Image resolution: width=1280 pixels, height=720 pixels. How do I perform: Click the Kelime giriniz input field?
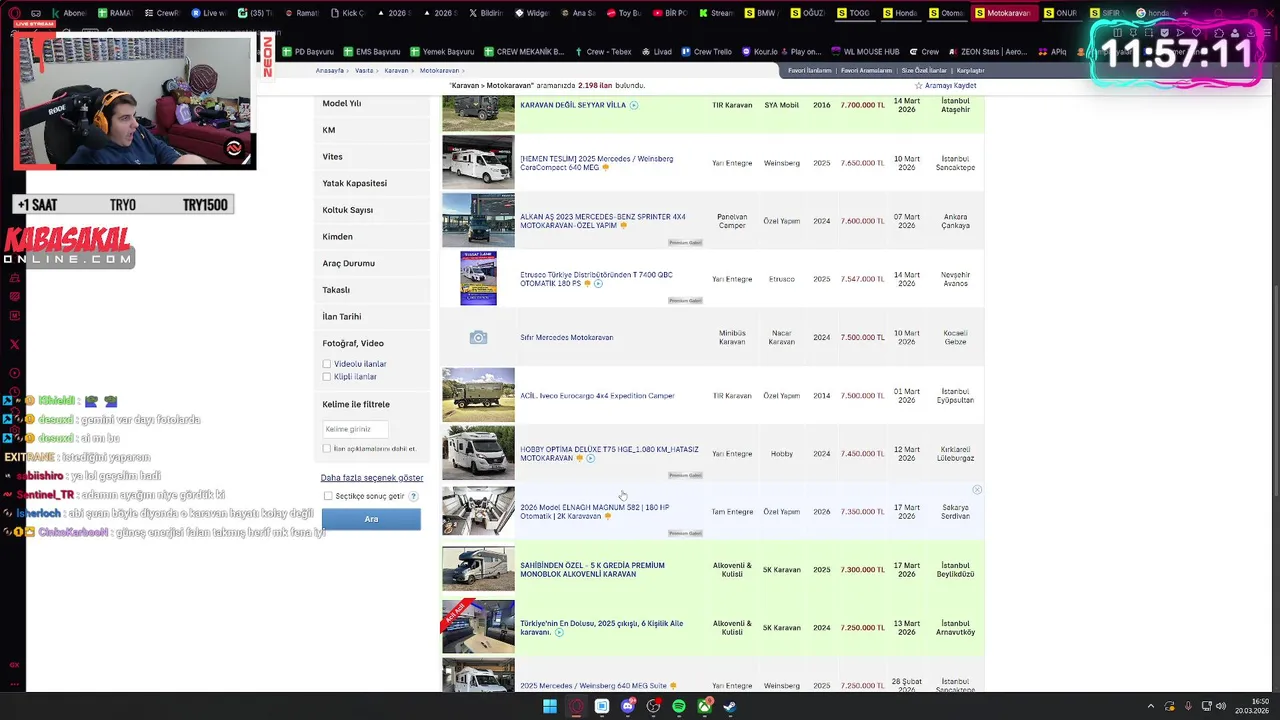tap(355, 429)
